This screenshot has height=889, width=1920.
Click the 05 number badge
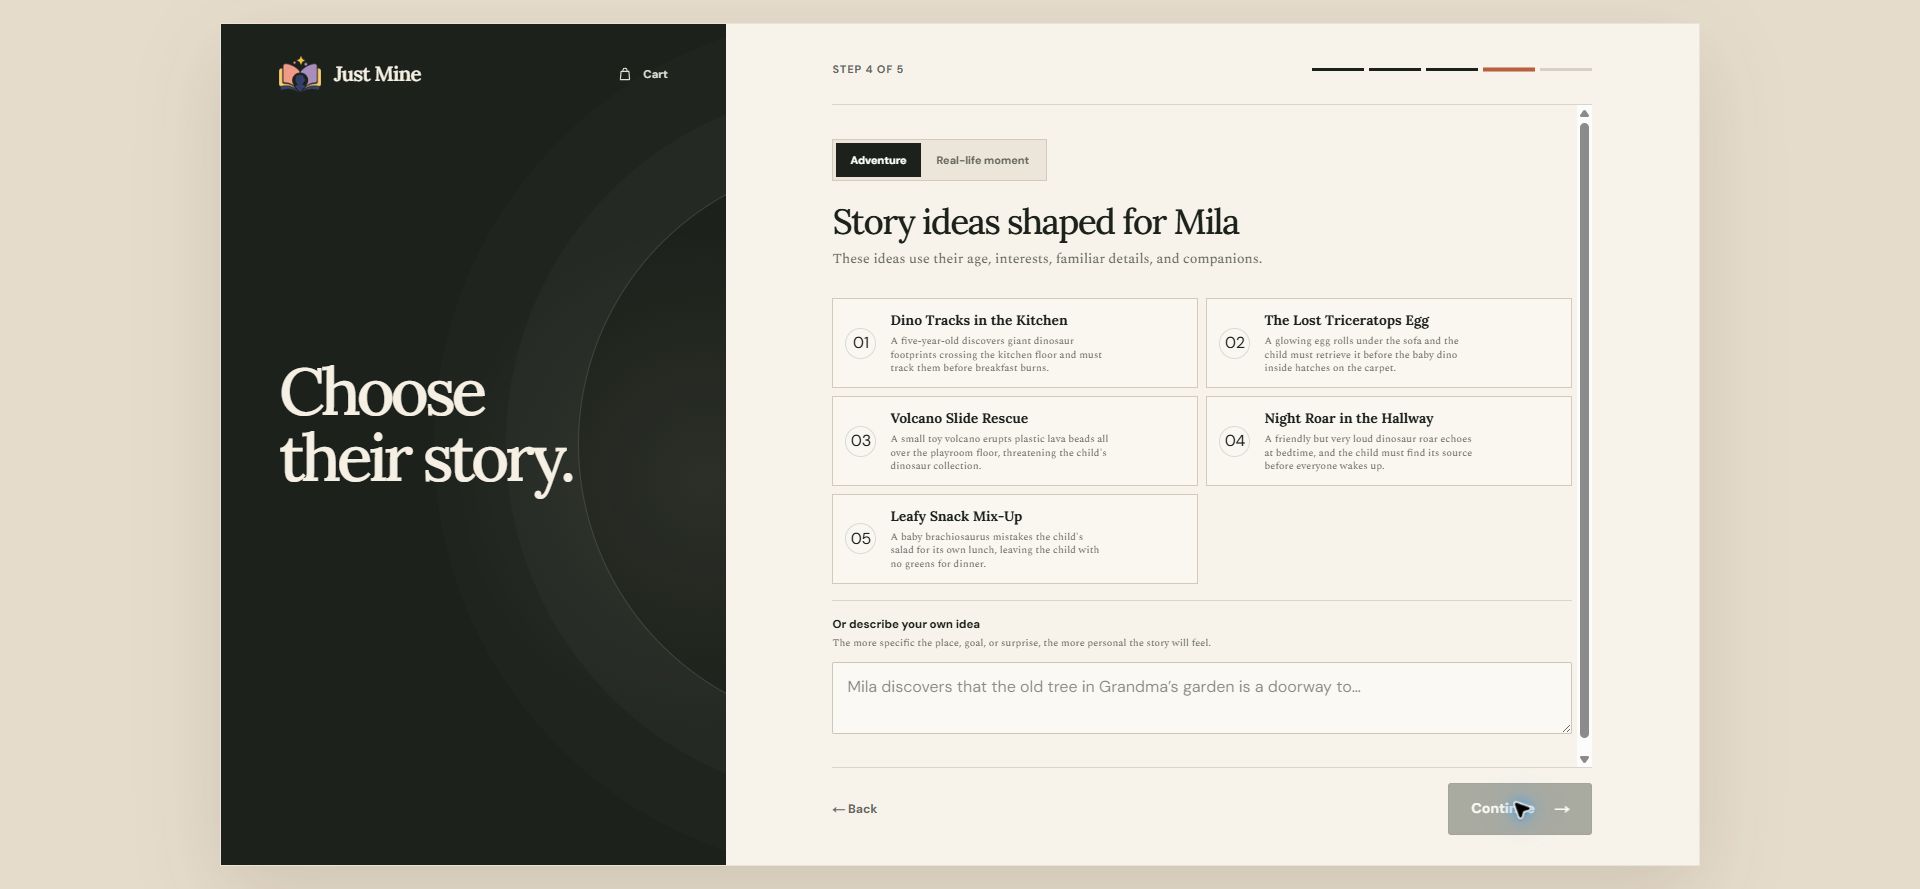(x=861, y=539)
